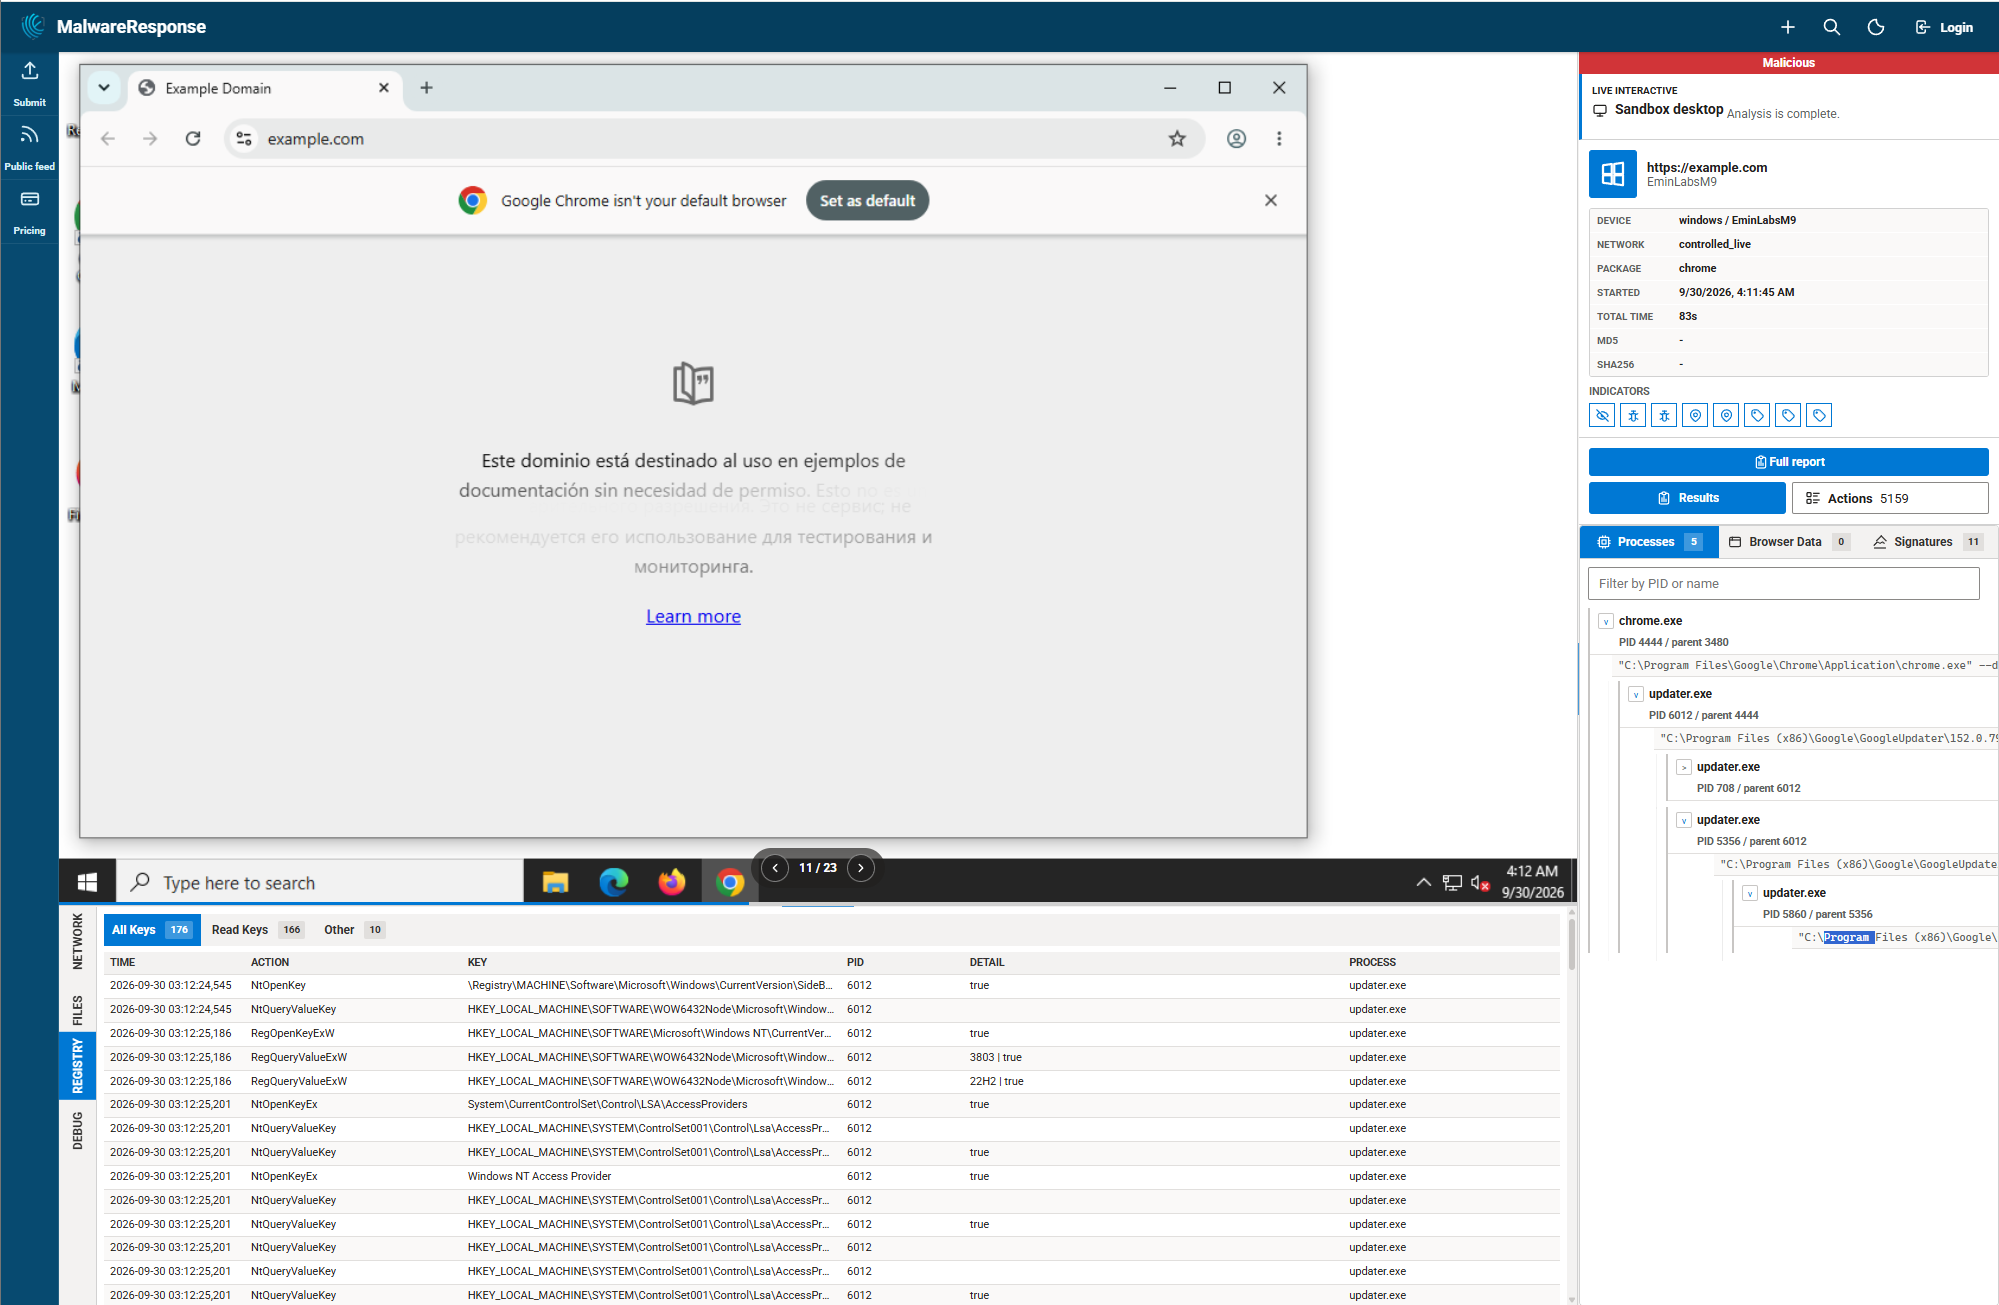
Task: Click the last tag indicator icon
Action: coord(1819,415)
